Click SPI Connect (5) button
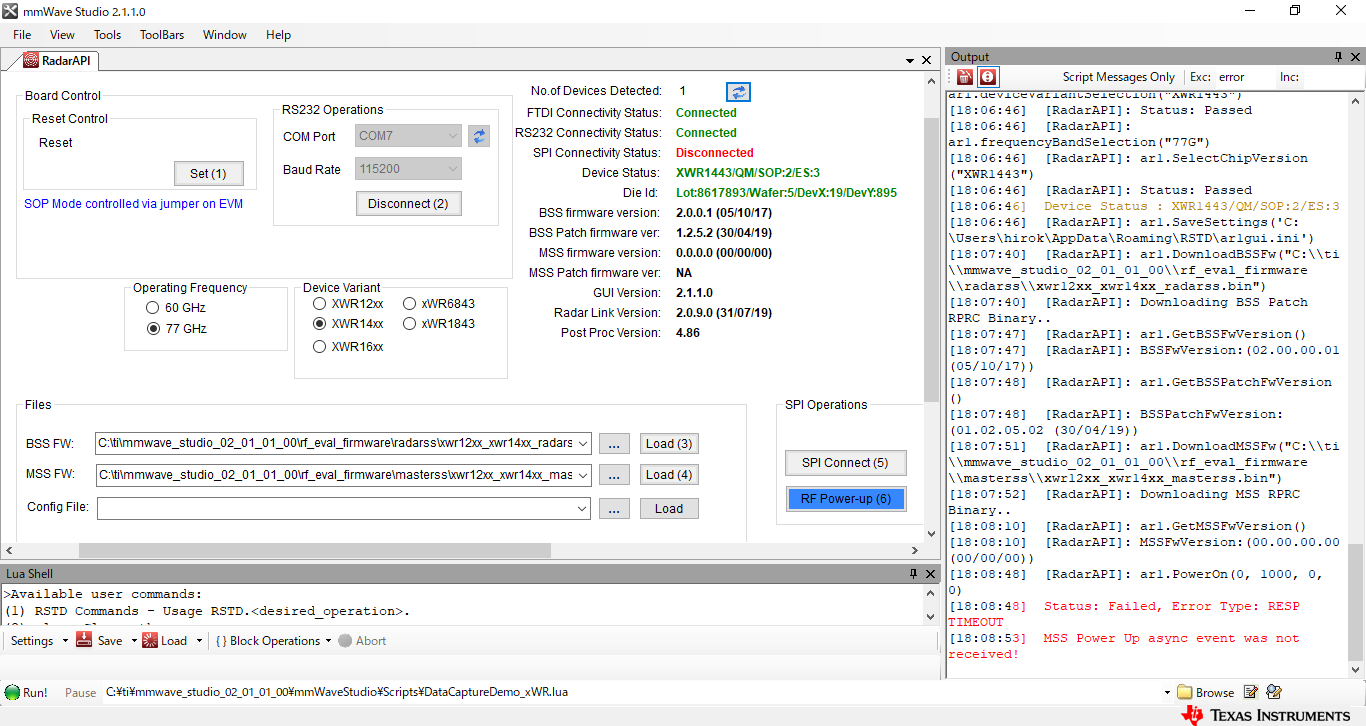The image size is (1366, 726). click(x=845, y=462)
